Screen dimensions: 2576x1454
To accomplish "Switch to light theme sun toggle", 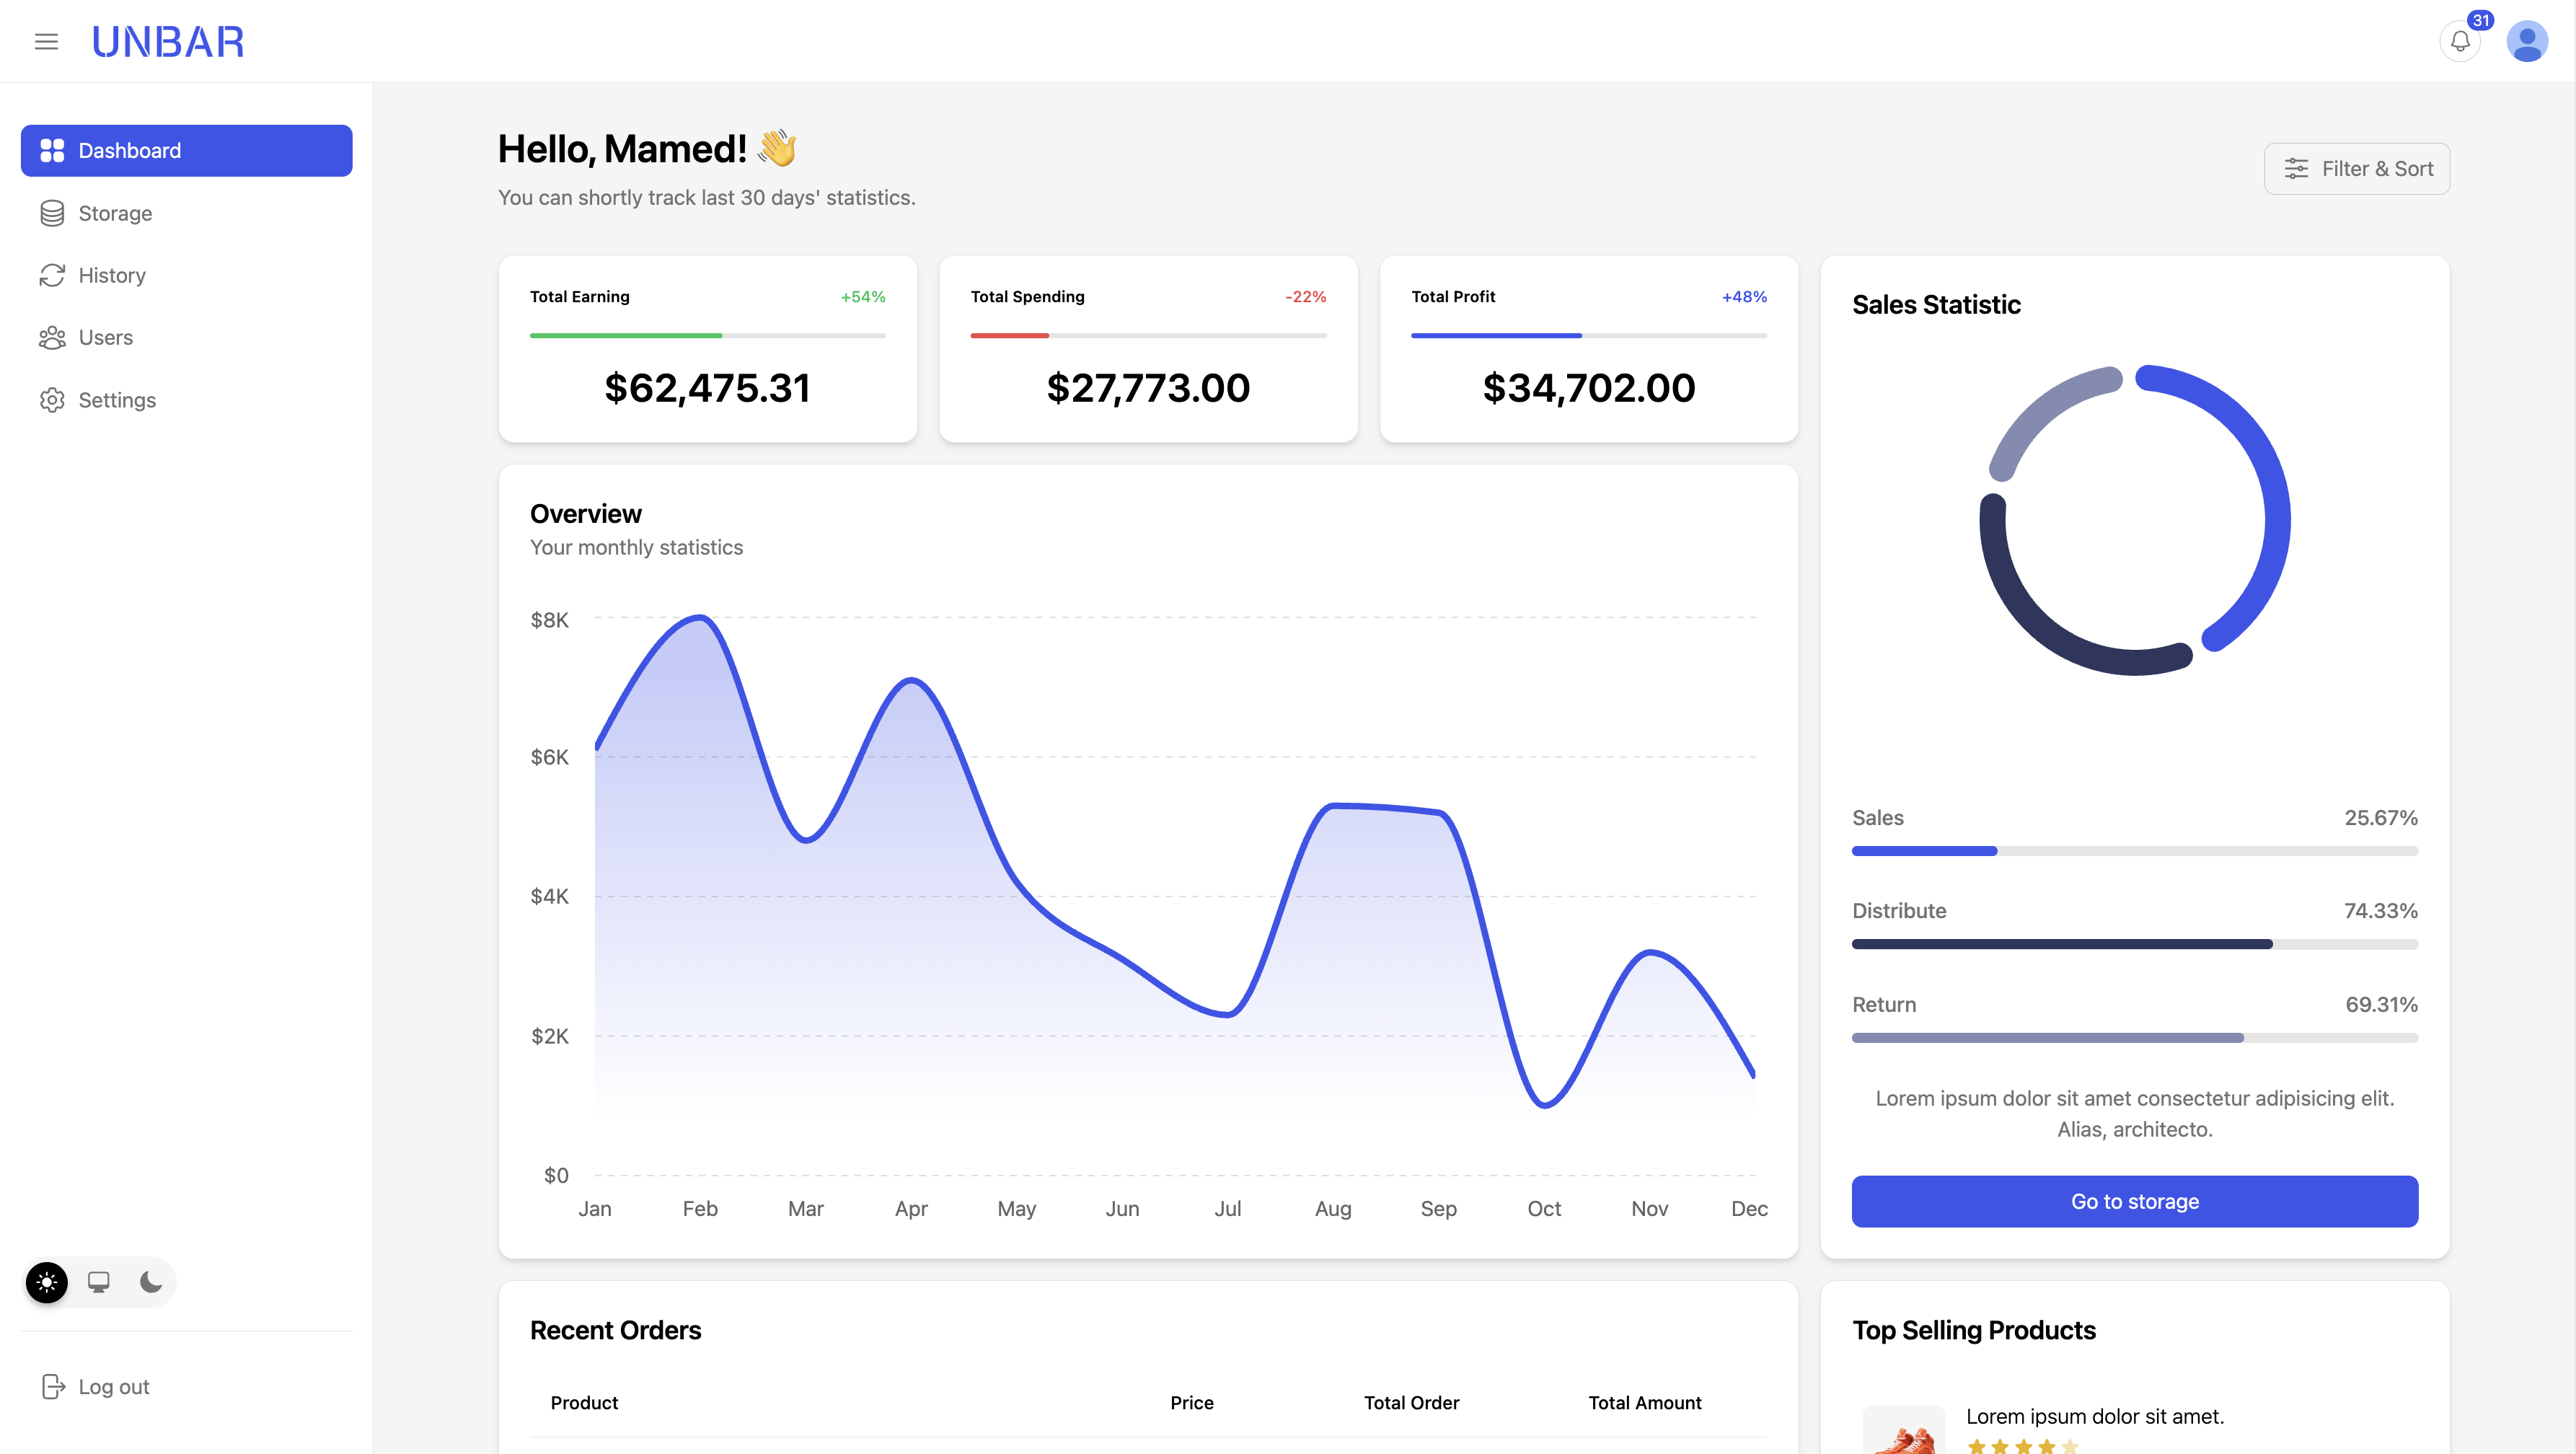I will point(47,1282).
